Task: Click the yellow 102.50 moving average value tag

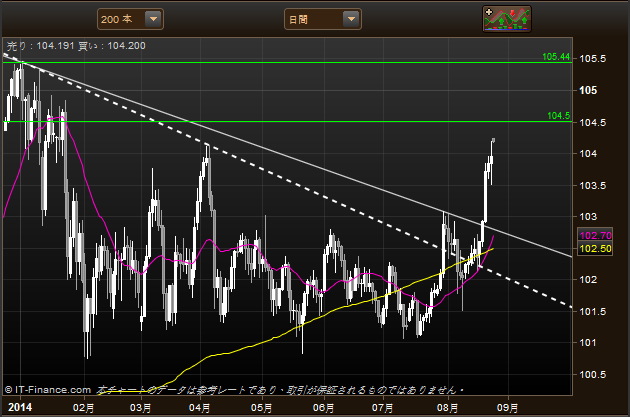Action: point(595,249)
